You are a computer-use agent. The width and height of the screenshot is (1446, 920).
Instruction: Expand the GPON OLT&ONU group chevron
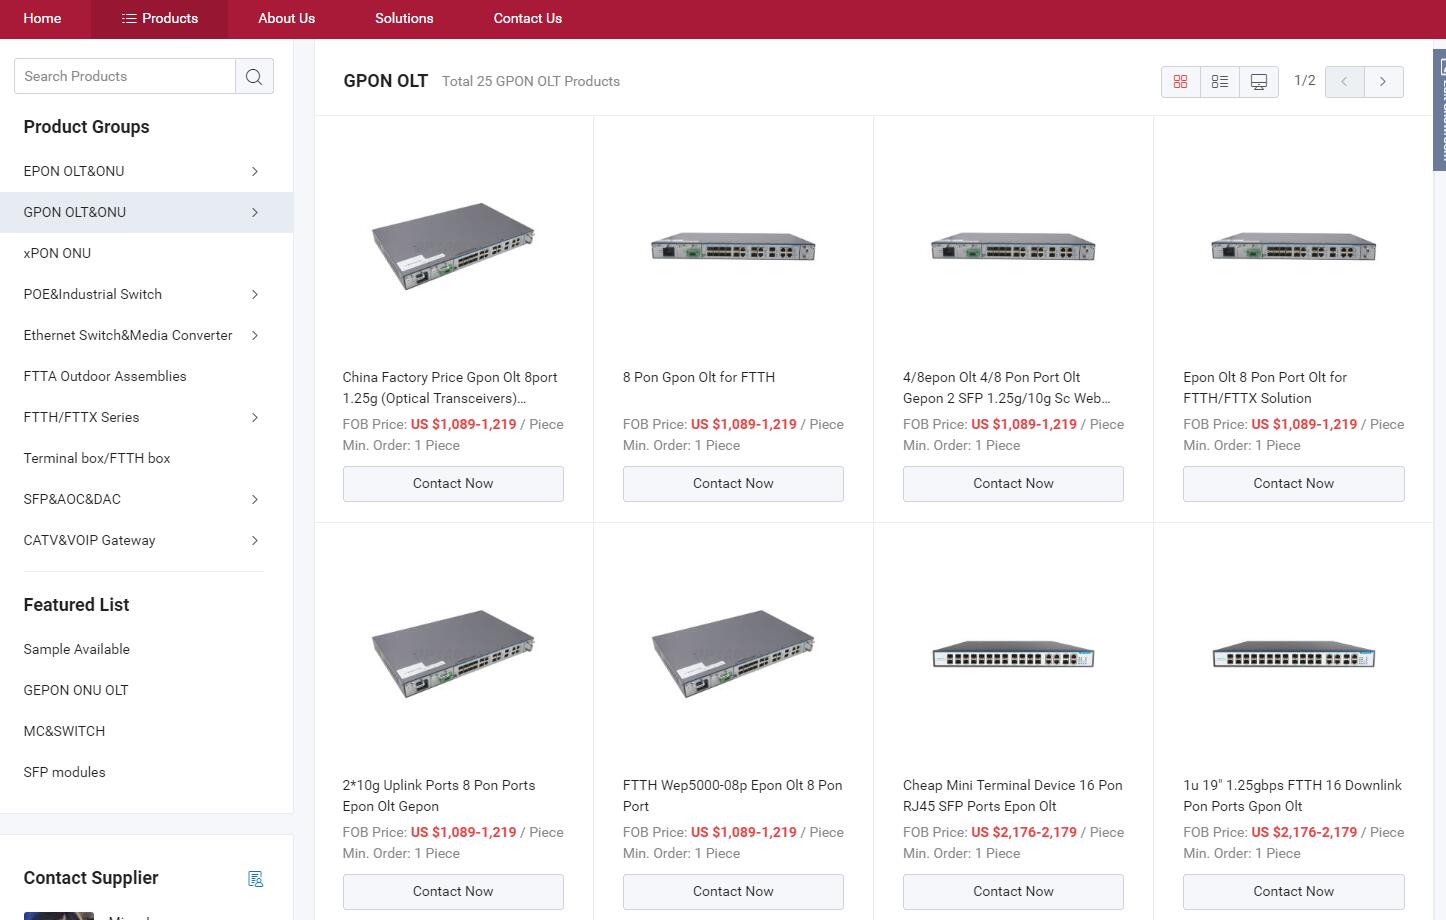coord(255,212)
